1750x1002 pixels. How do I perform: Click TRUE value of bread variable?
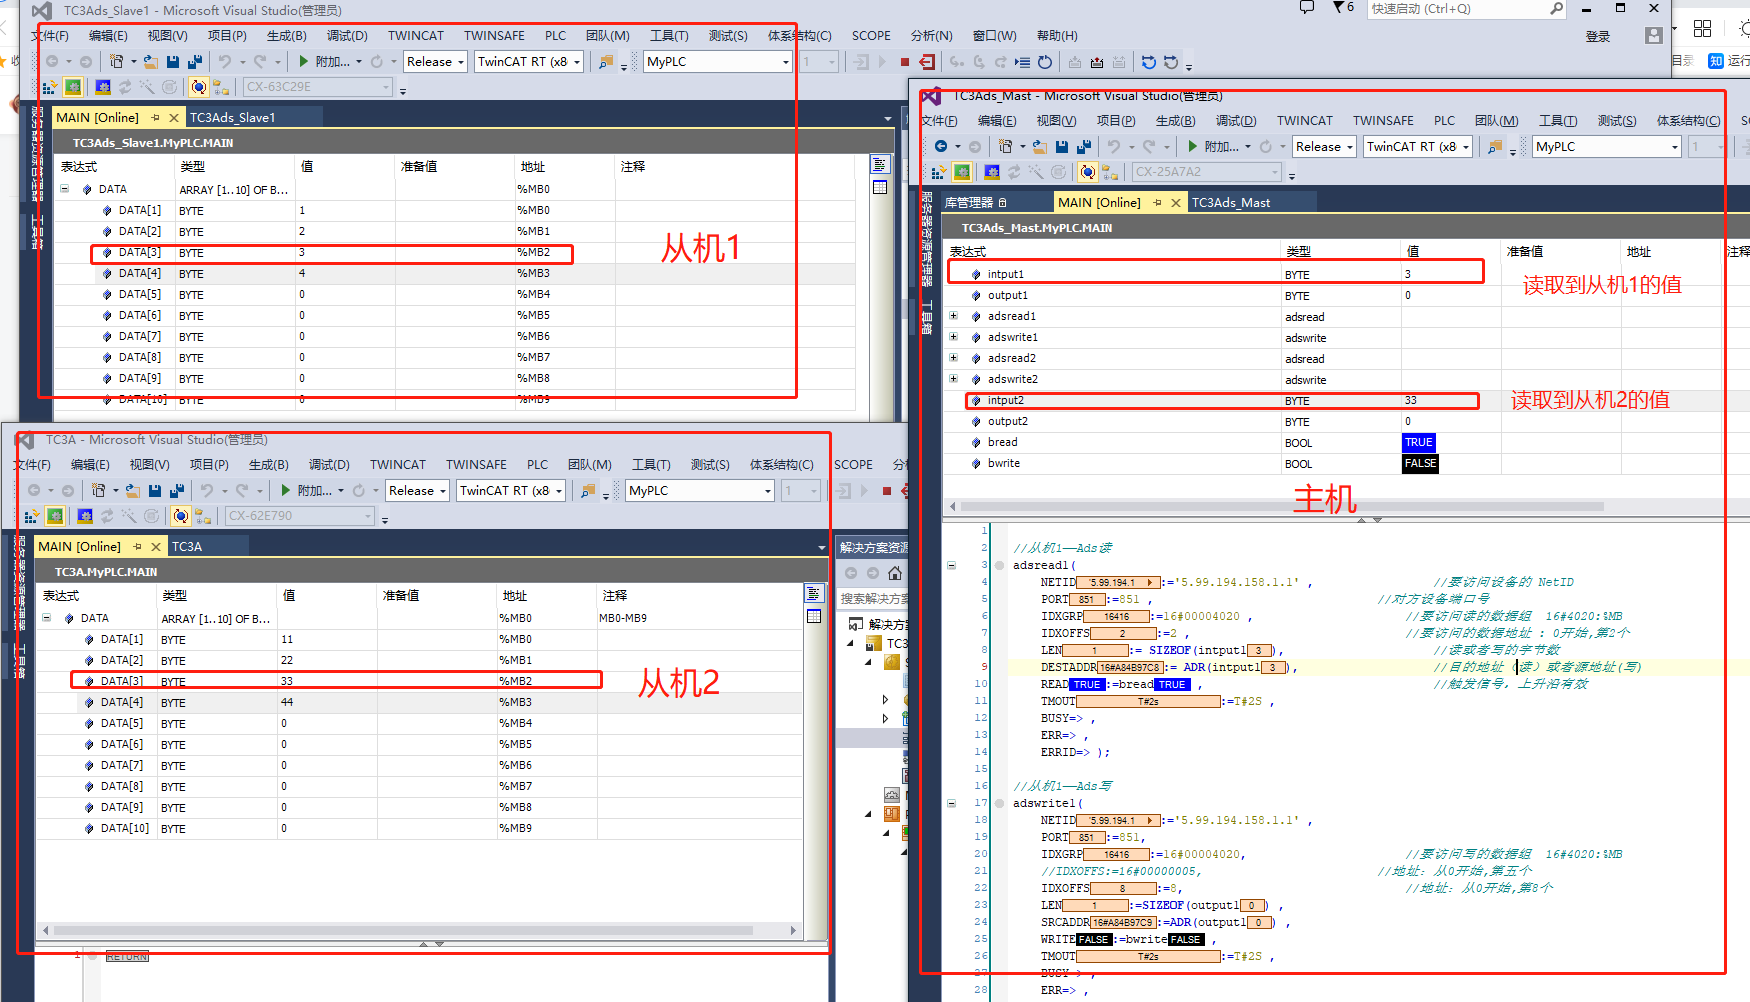coord(1418,442)
